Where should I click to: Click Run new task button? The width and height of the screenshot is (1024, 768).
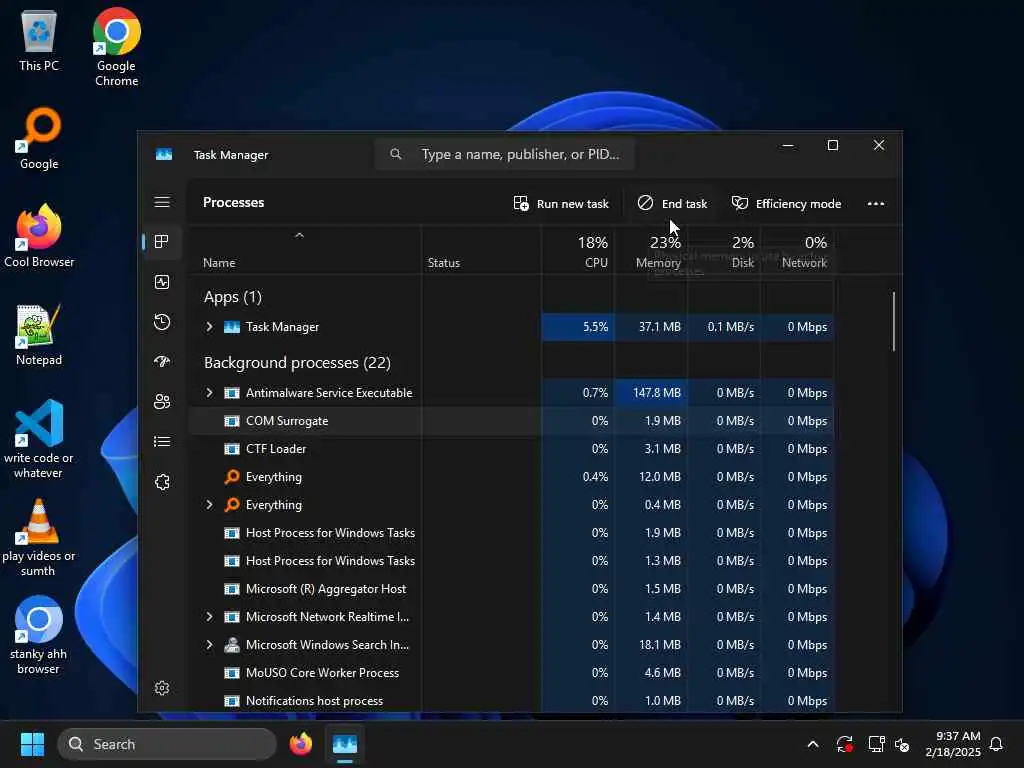(x=561, y=203)
